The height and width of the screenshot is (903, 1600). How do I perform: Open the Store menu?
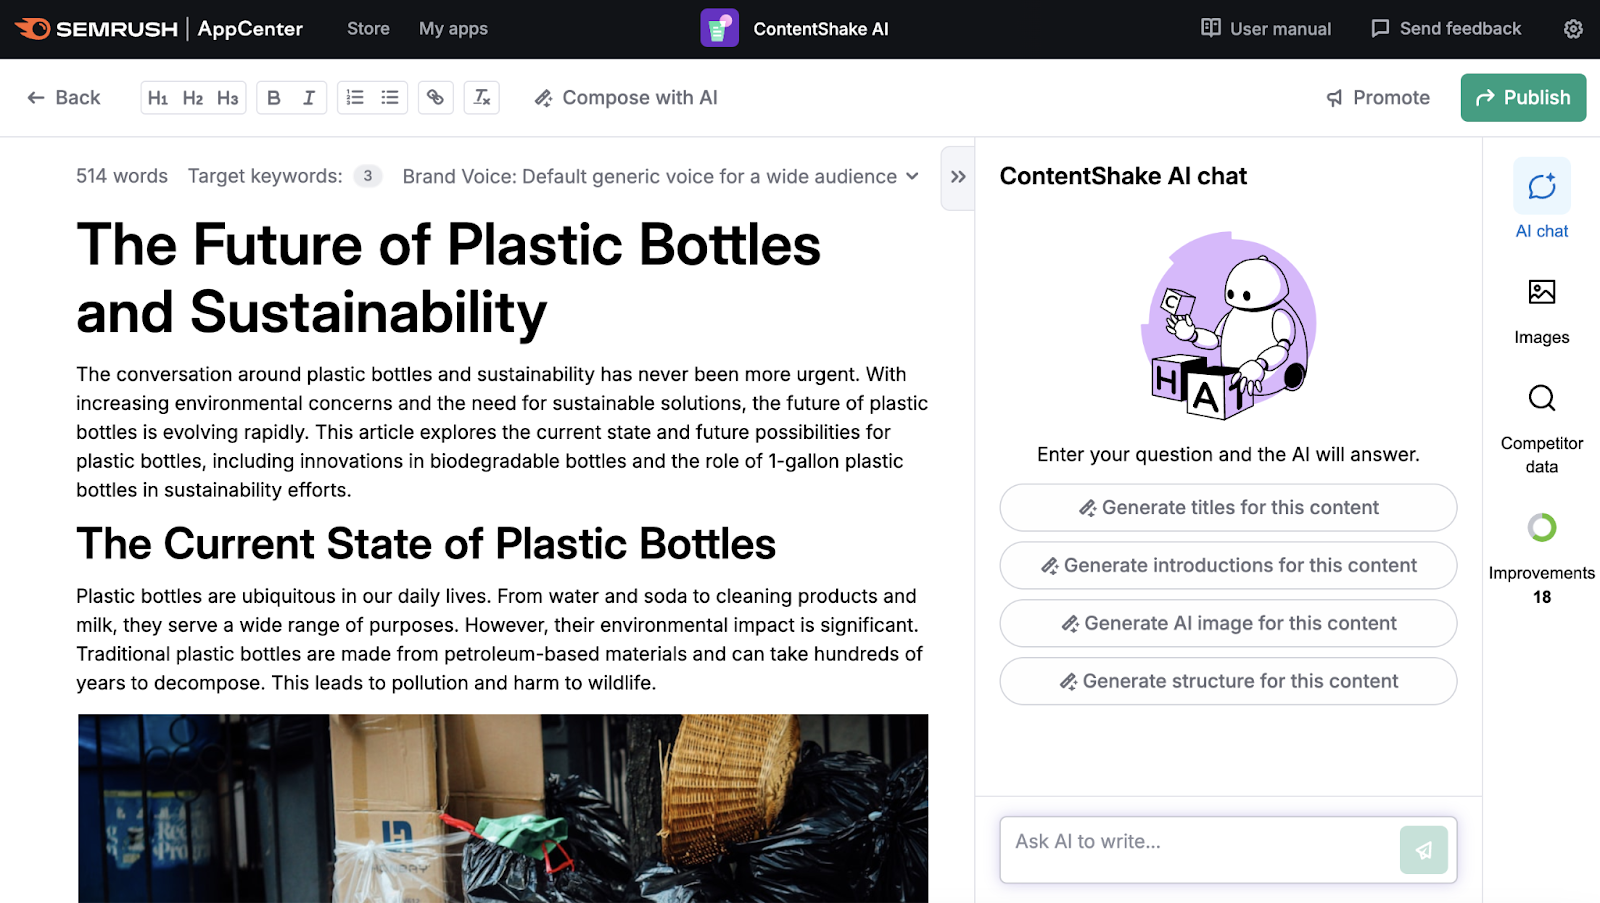(x=368, y=29)
